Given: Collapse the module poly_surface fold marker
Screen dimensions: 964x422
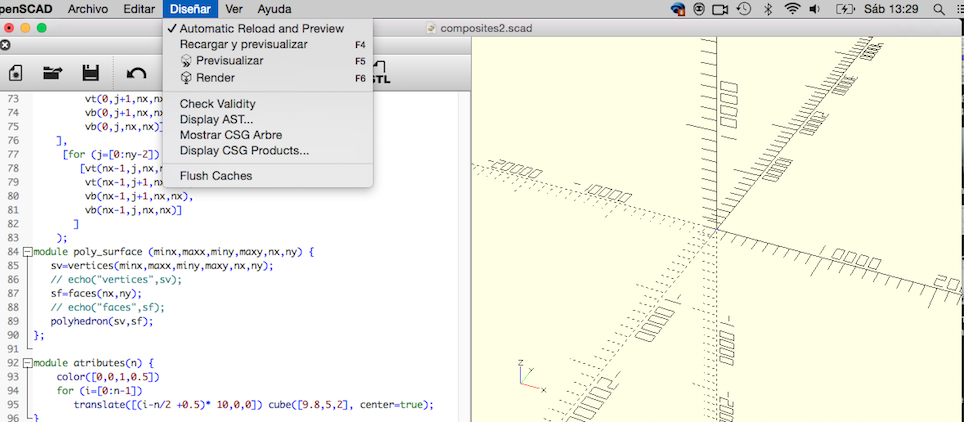Looking at the screenshot, I should click(x=26, y=252).
